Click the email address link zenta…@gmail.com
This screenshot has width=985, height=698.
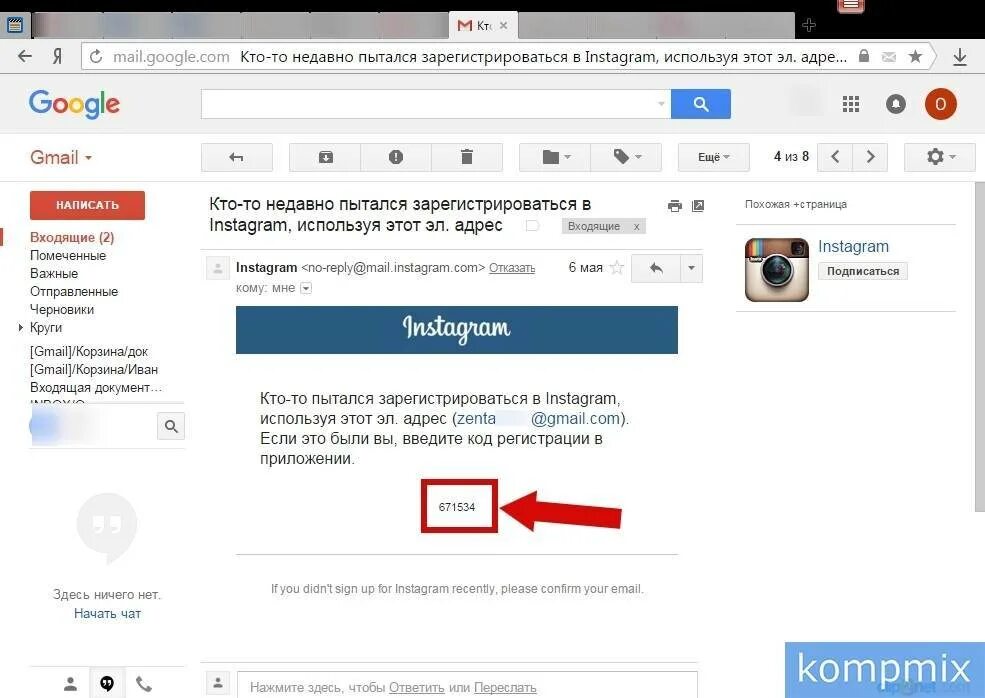click(538, 418)
